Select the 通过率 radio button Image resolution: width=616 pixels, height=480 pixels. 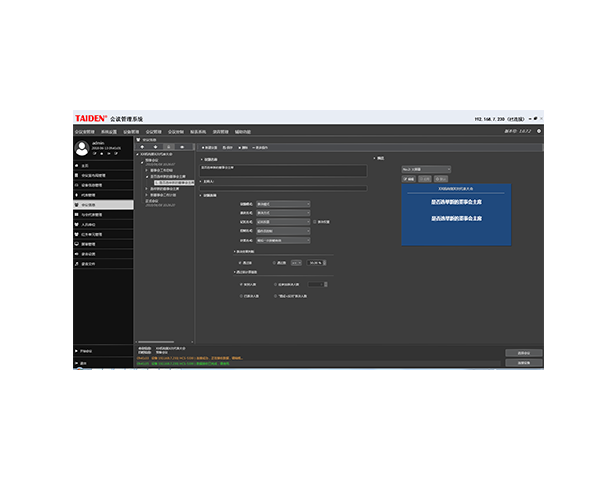[238, 262]
